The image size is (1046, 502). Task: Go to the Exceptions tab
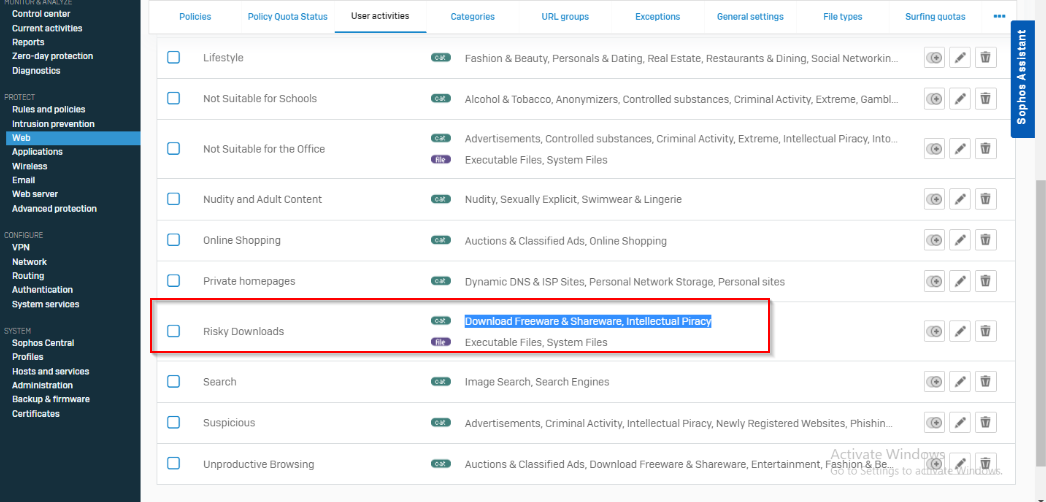coord(658,17)
